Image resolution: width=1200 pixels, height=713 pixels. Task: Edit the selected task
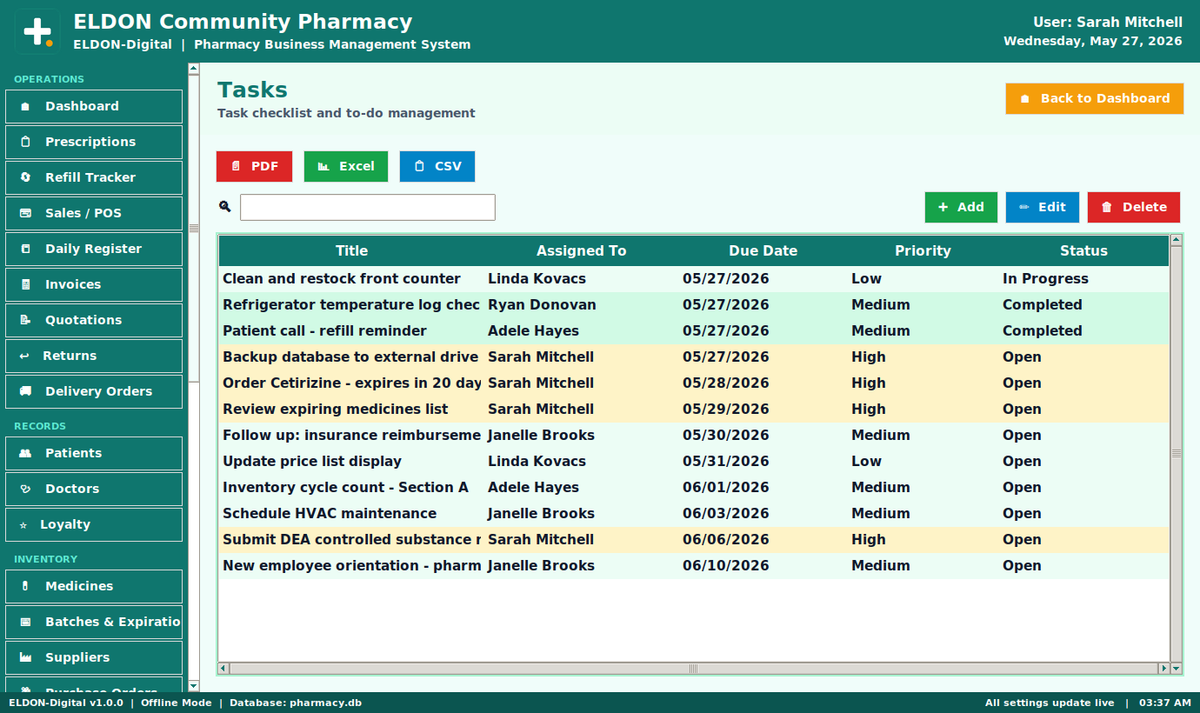click(1042, 207)
